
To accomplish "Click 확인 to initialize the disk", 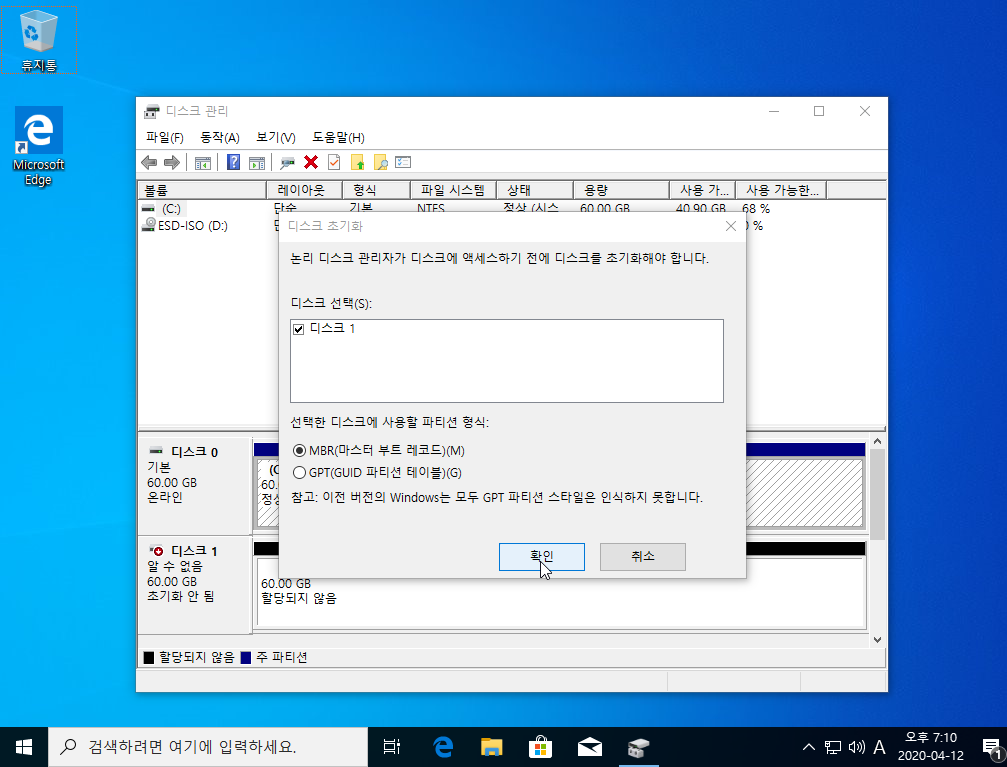I will [x=541, y=556].
